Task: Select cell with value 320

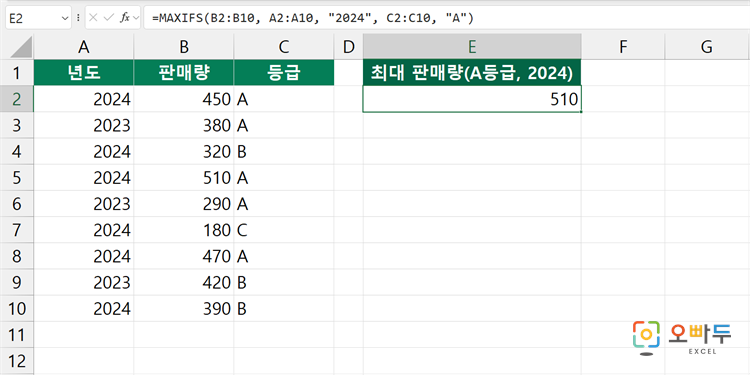Action: [184, 152]
